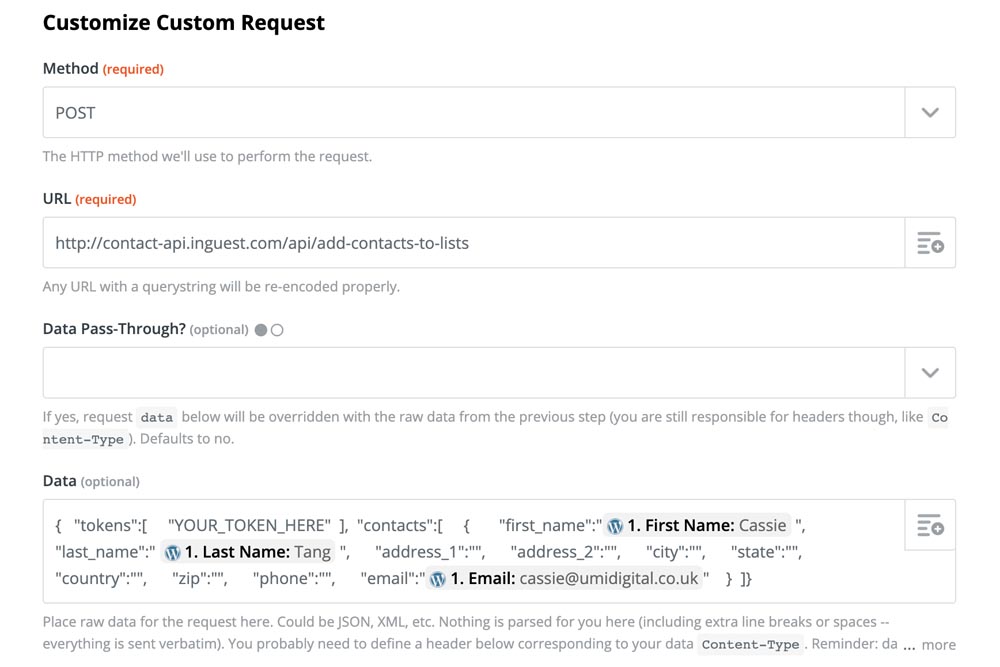The image size is (1000, 667).
Task: Click WordPress icon in Email pill
Action: [x=437, y=579]
